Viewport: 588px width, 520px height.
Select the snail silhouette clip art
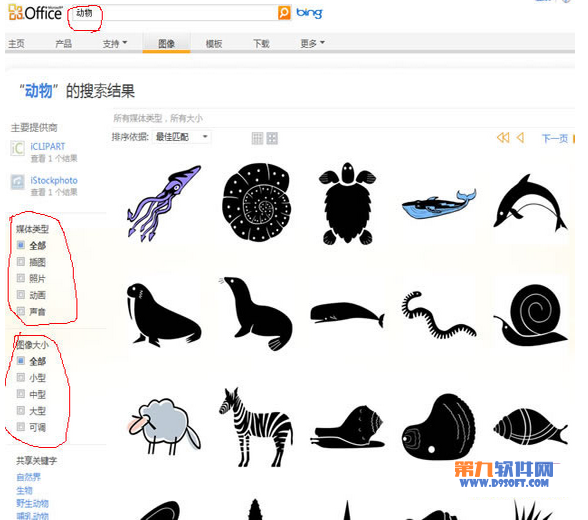click(530, 315)
